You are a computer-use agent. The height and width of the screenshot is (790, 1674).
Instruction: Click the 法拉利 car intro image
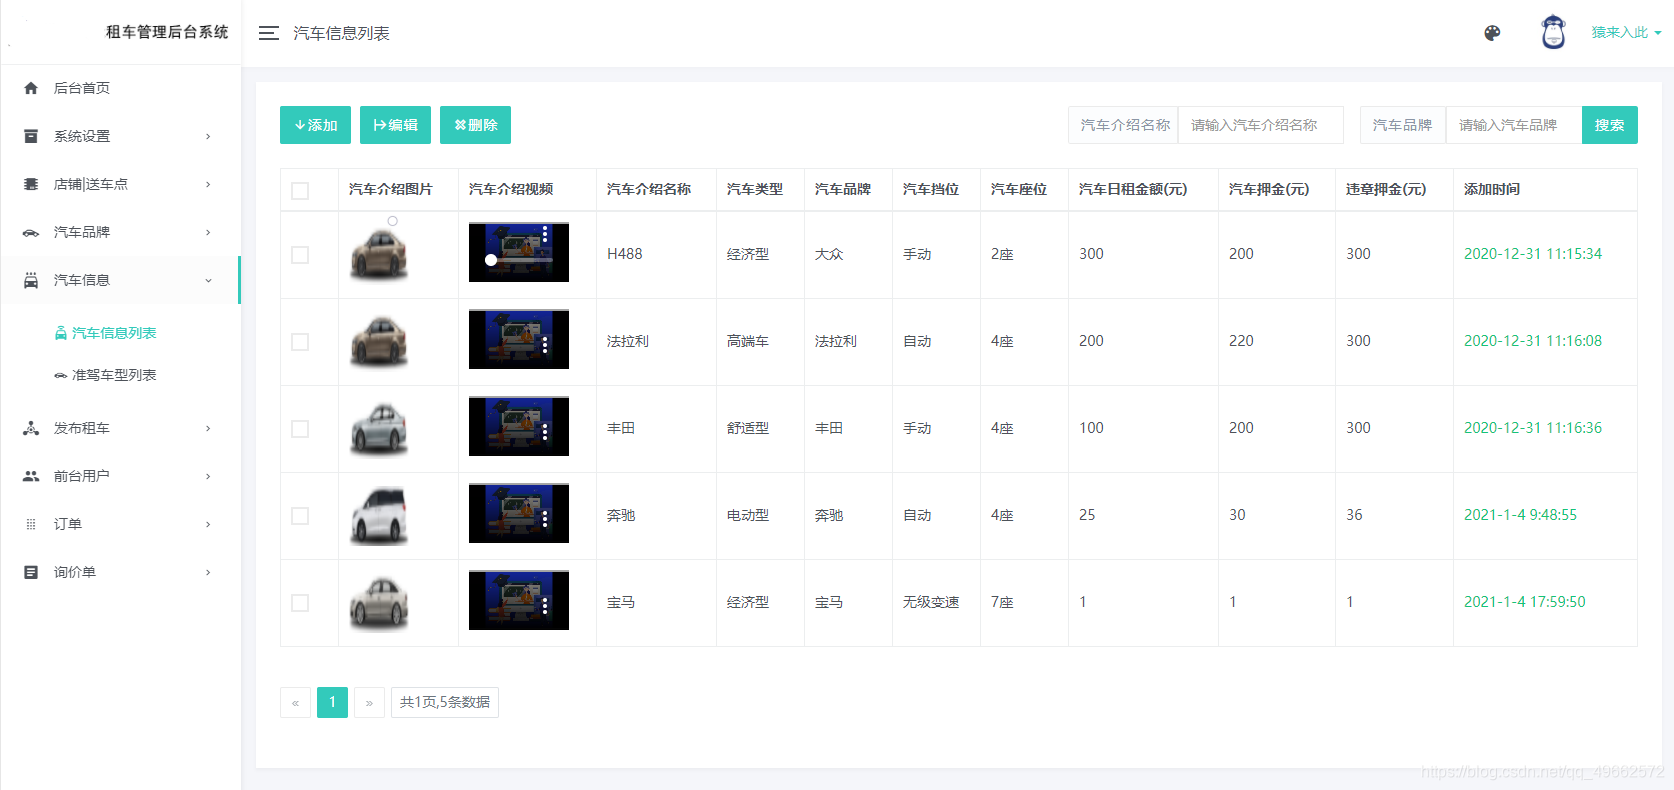coord(379,341)
